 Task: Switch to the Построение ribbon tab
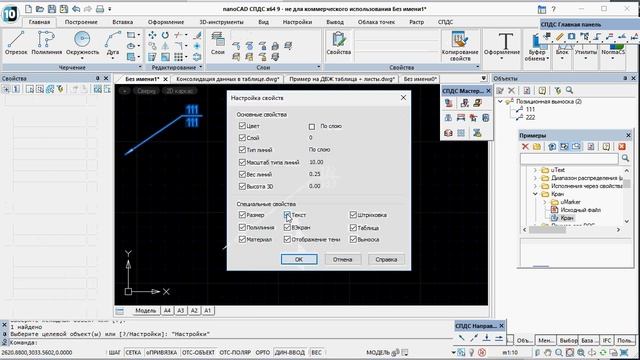point(81,22)
